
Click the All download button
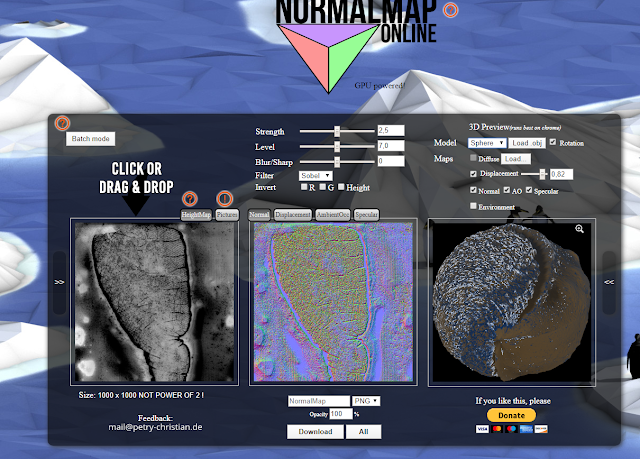pyautogui.click(x=364, y=432)
